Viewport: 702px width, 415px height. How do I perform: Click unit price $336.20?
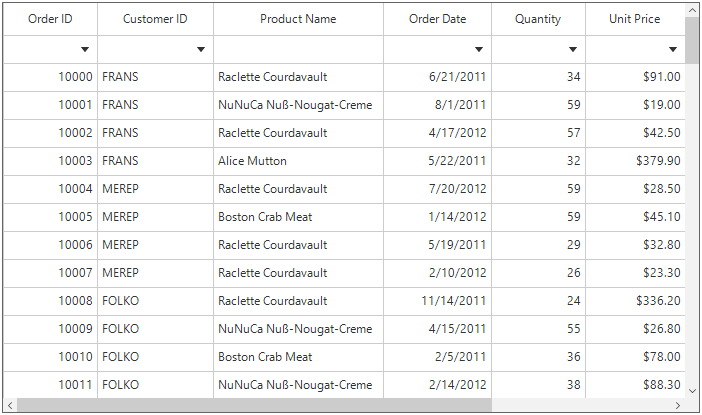[x=635, y=301]
